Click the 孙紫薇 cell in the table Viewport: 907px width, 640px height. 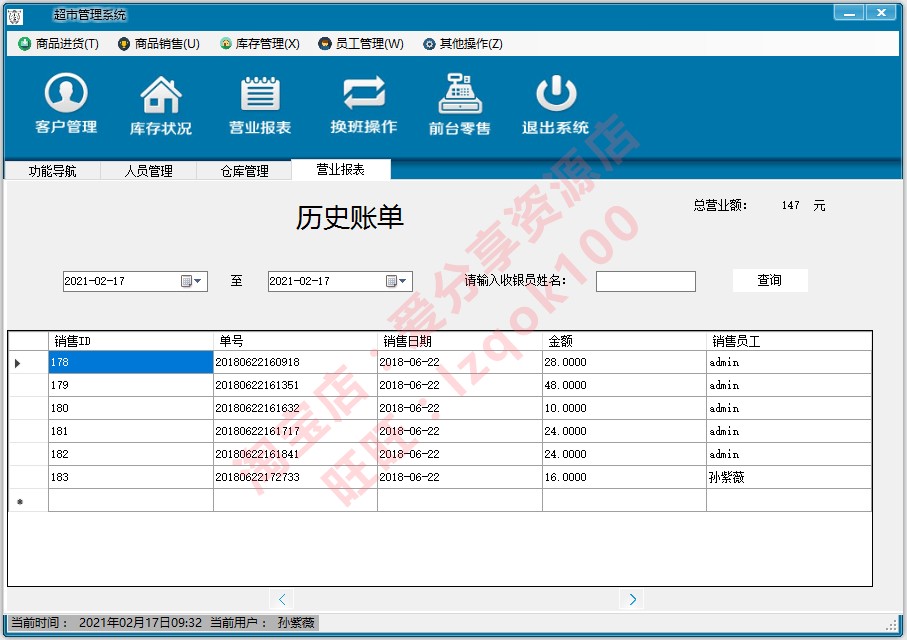(x=789, y=477)
